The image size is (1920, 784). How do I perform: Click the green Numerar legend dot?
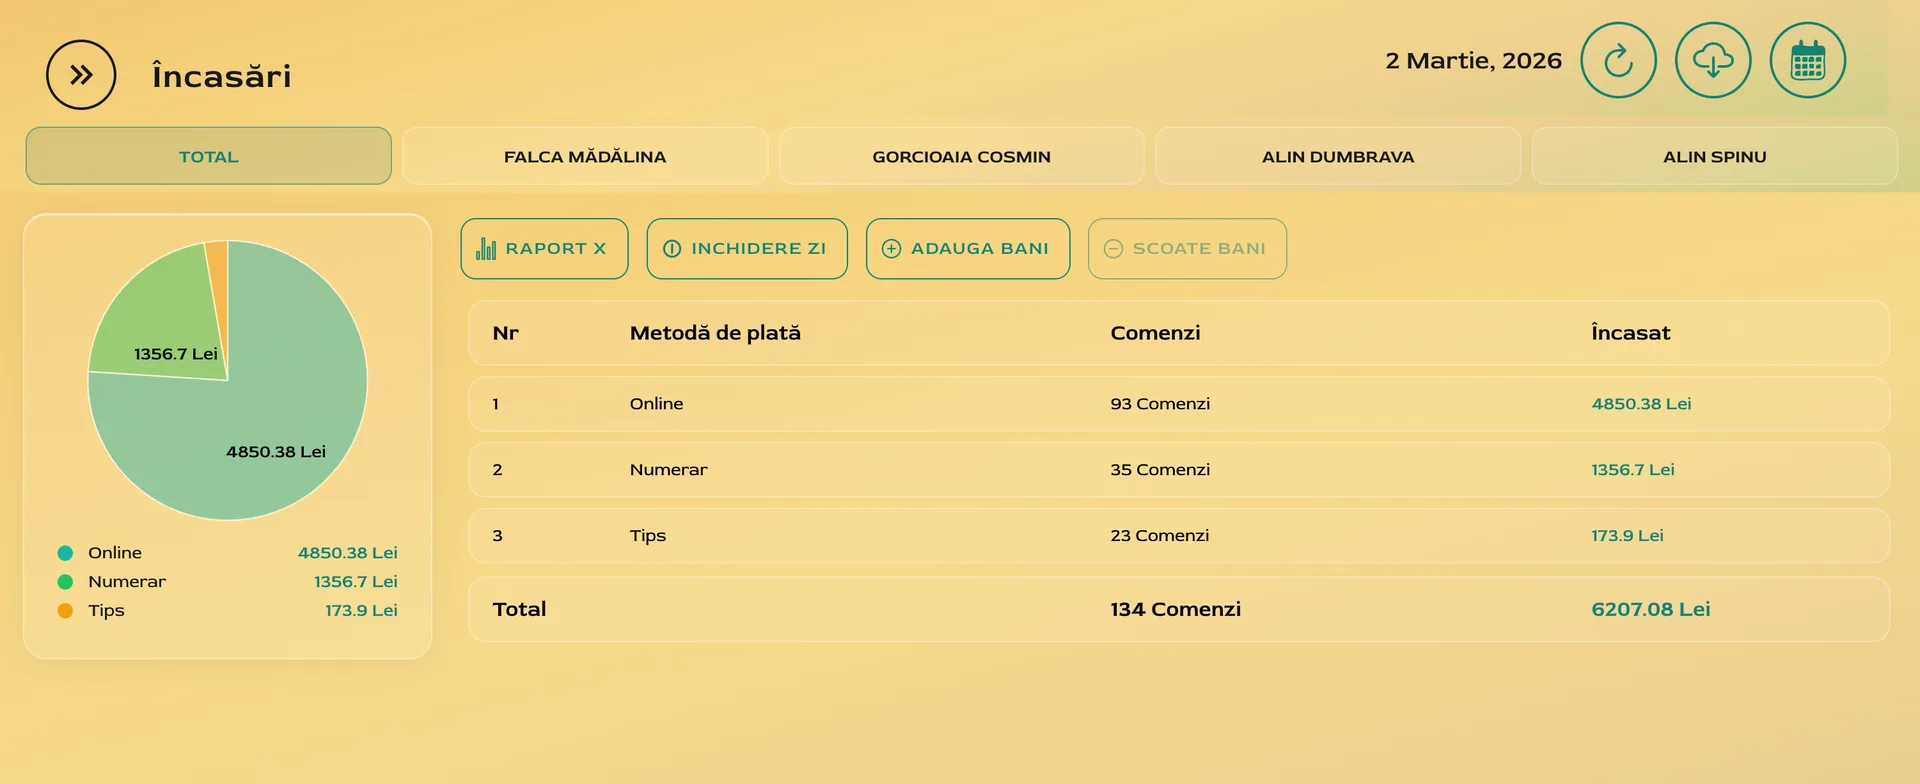click(65, 582)
